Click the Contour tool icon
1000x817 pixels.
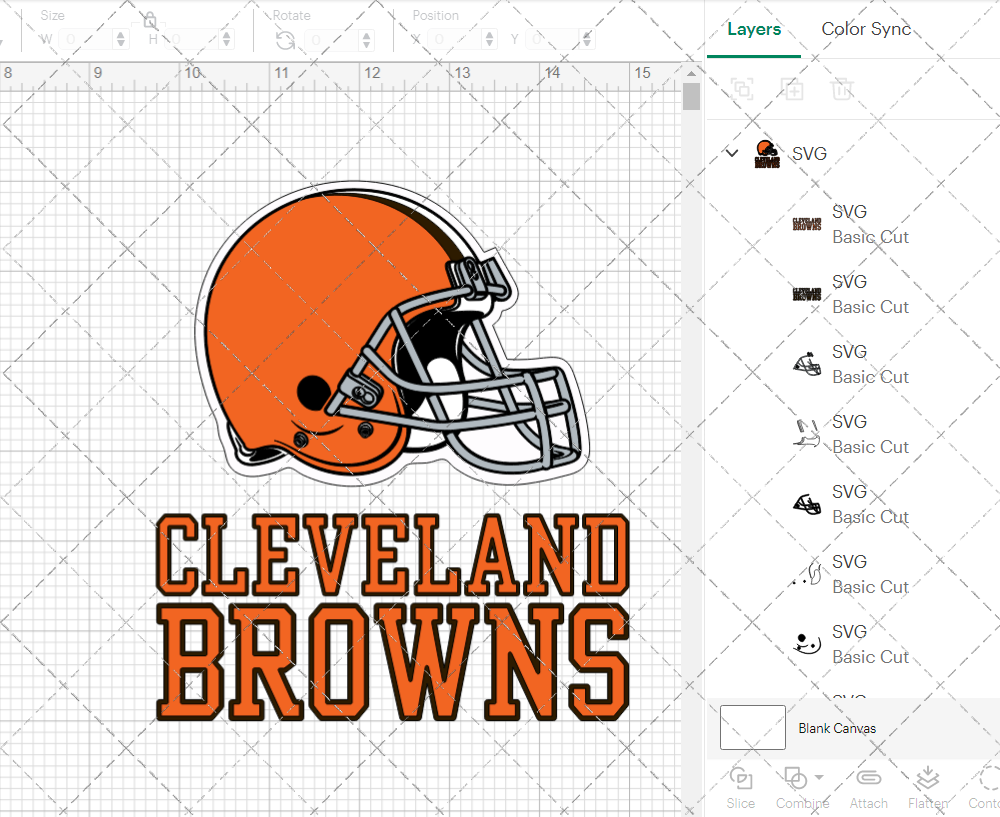[x=989, y=779]
